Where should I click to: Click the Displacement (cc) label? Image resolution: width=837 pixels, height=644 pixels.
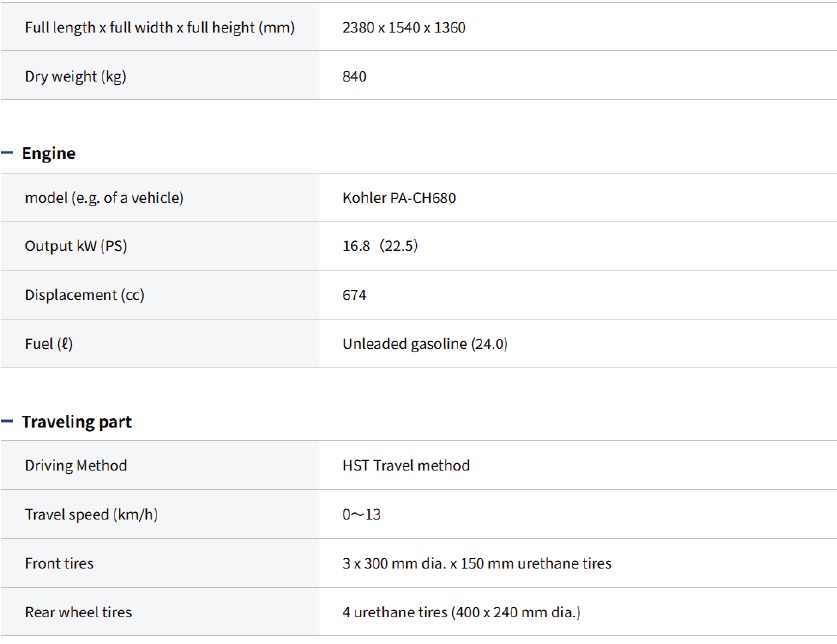pos(85,295)
